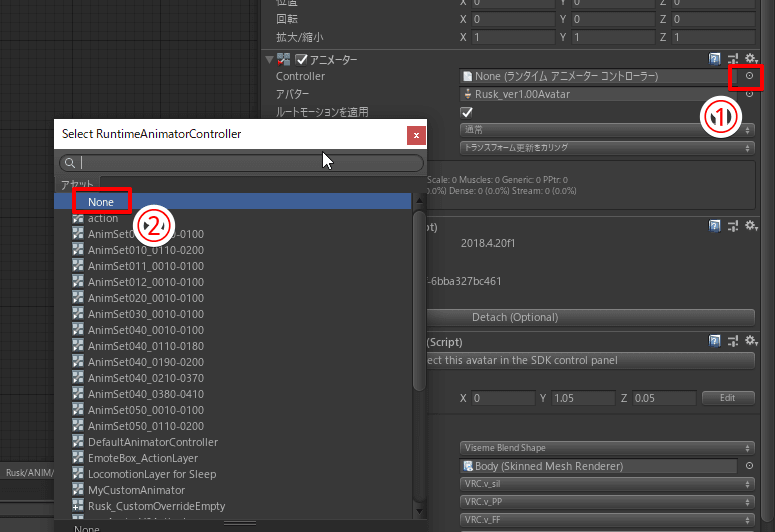This screenshot has width=775, height=532.
Task: Collapse the Animator component foldout arrow
Action: tap(269, 60)
